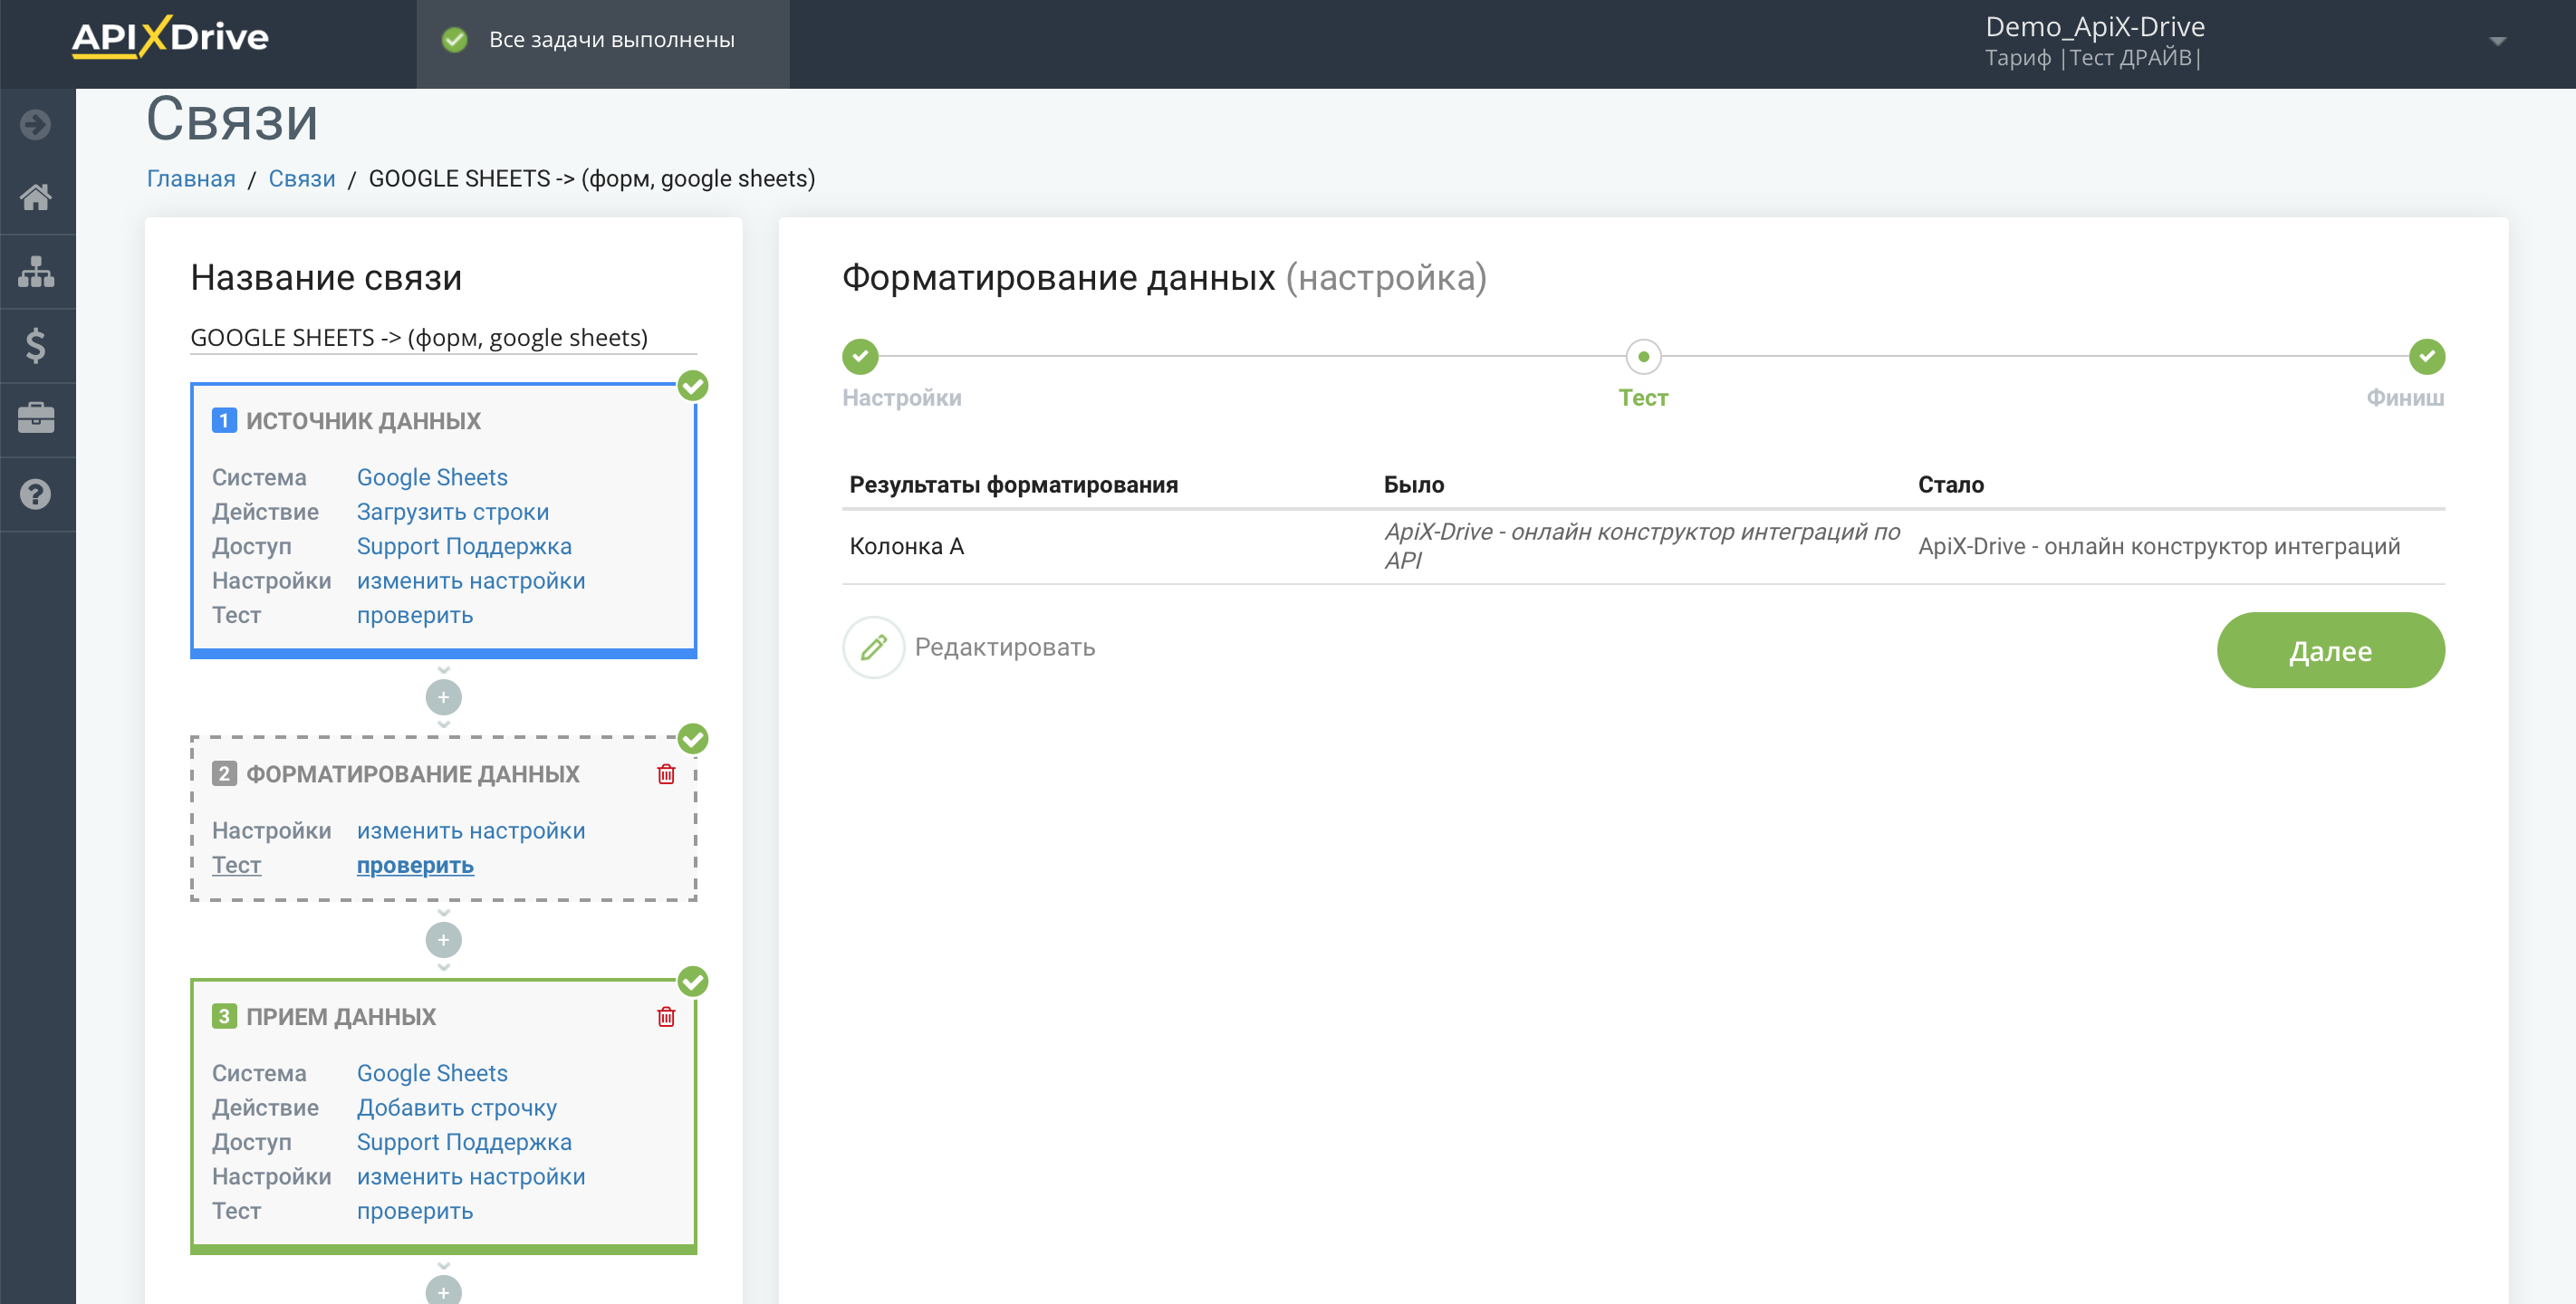The width and height of the screenshot is (2576, 1304).
Task: Add step after ПРИЕМ ДАННЫХ block with plus
Action: click(x=443, y=1291)
